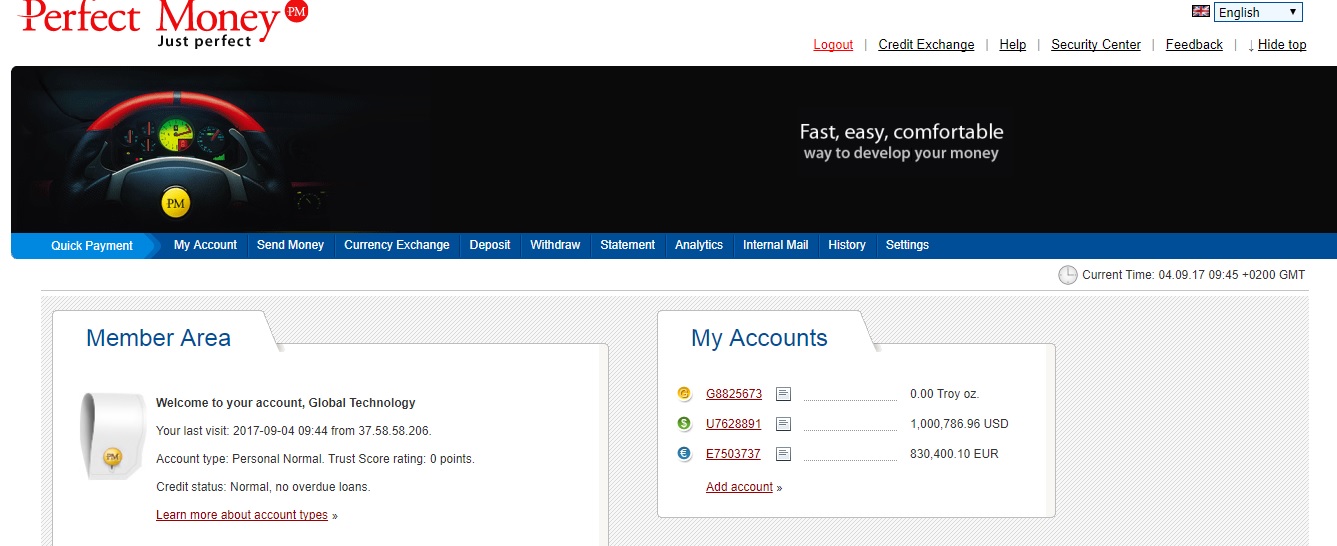1337x546 pixels.
Task: Open the English language dropdown
Action: click(1258, 12)
